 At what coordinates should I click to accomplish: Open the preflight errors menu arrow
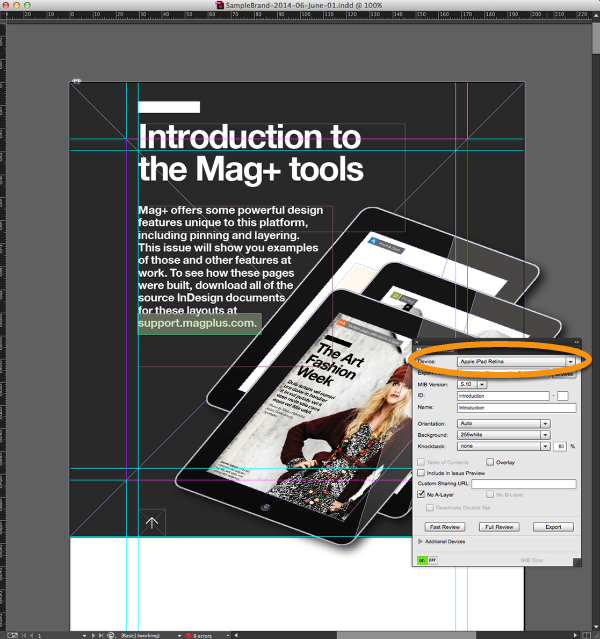pyautogui.click(x=227, y=635)
